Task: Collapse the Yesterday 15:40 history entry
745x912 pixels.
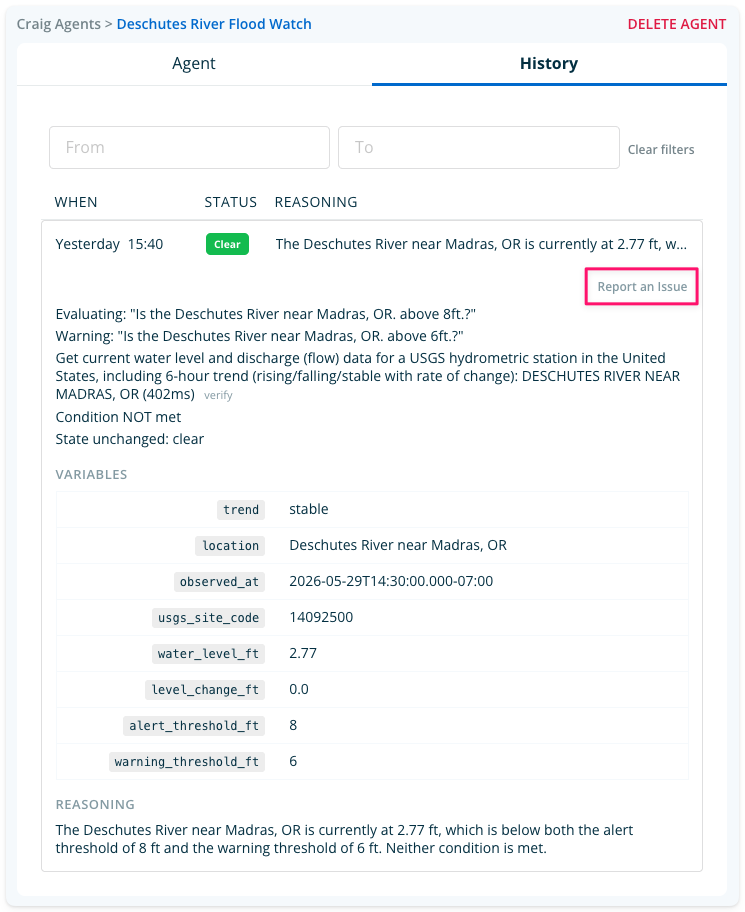Action: (372, 244)
